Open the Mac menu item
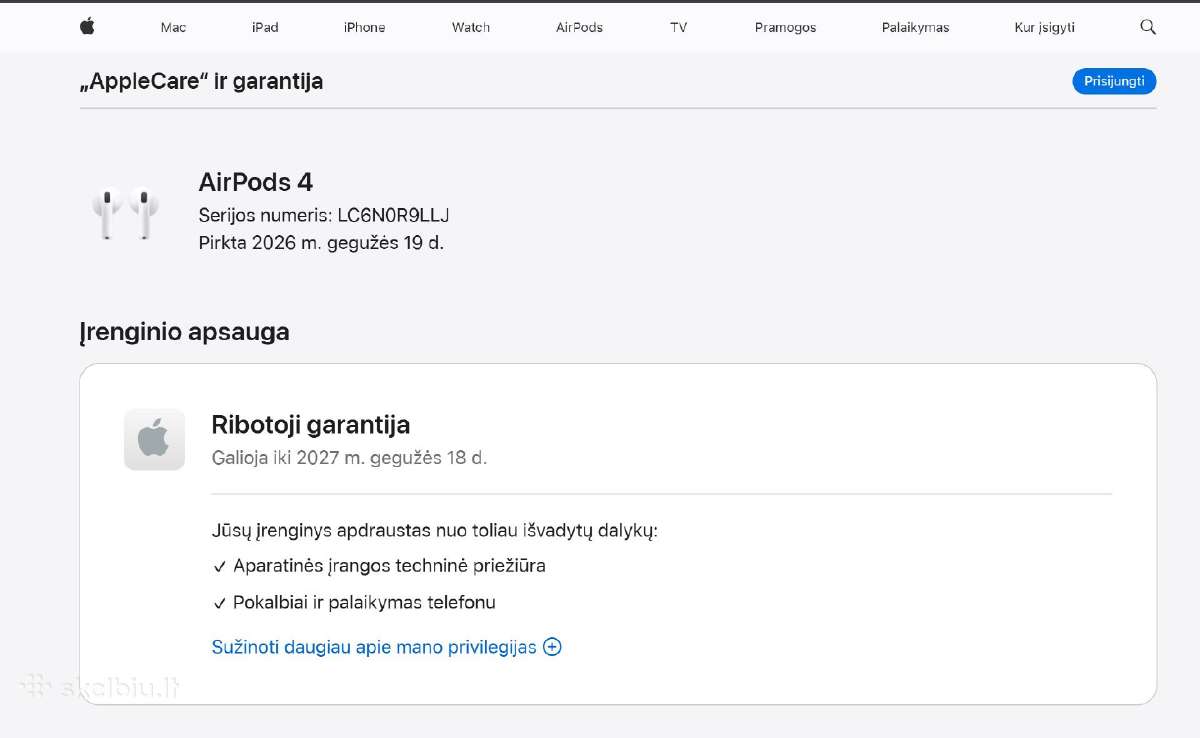1200x738 pixels. [173, 28]
